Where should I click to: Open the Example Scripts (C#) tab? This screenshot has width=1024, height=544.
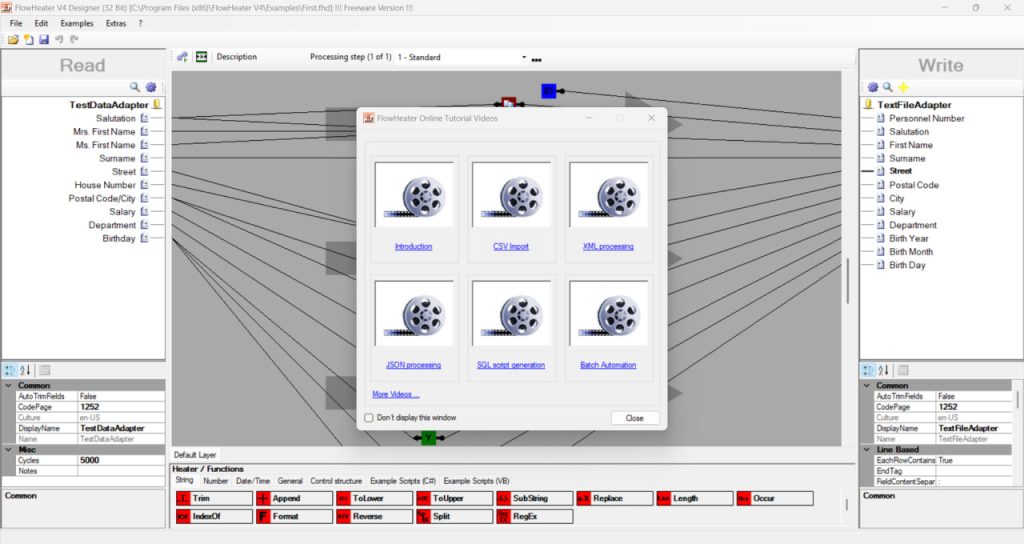coord(403,481)
